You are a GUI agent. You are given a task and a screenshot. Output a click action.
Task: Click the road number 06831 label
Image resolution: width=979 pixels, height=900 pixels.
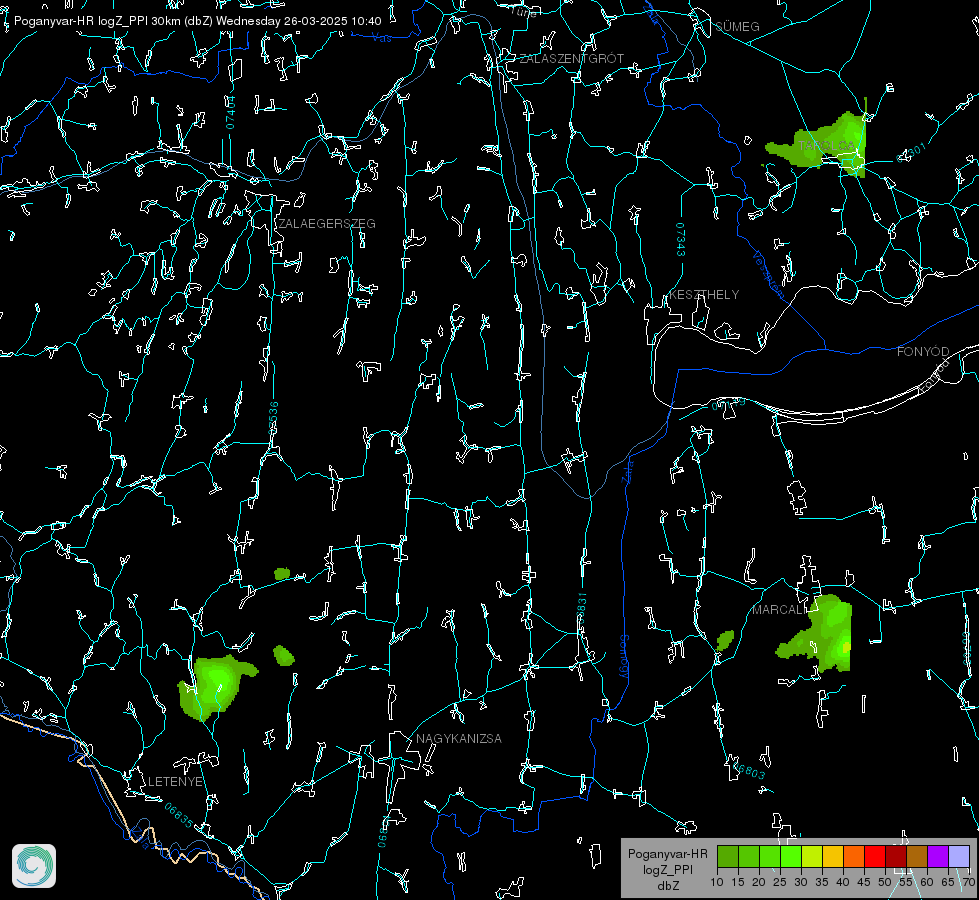(581, 608)
